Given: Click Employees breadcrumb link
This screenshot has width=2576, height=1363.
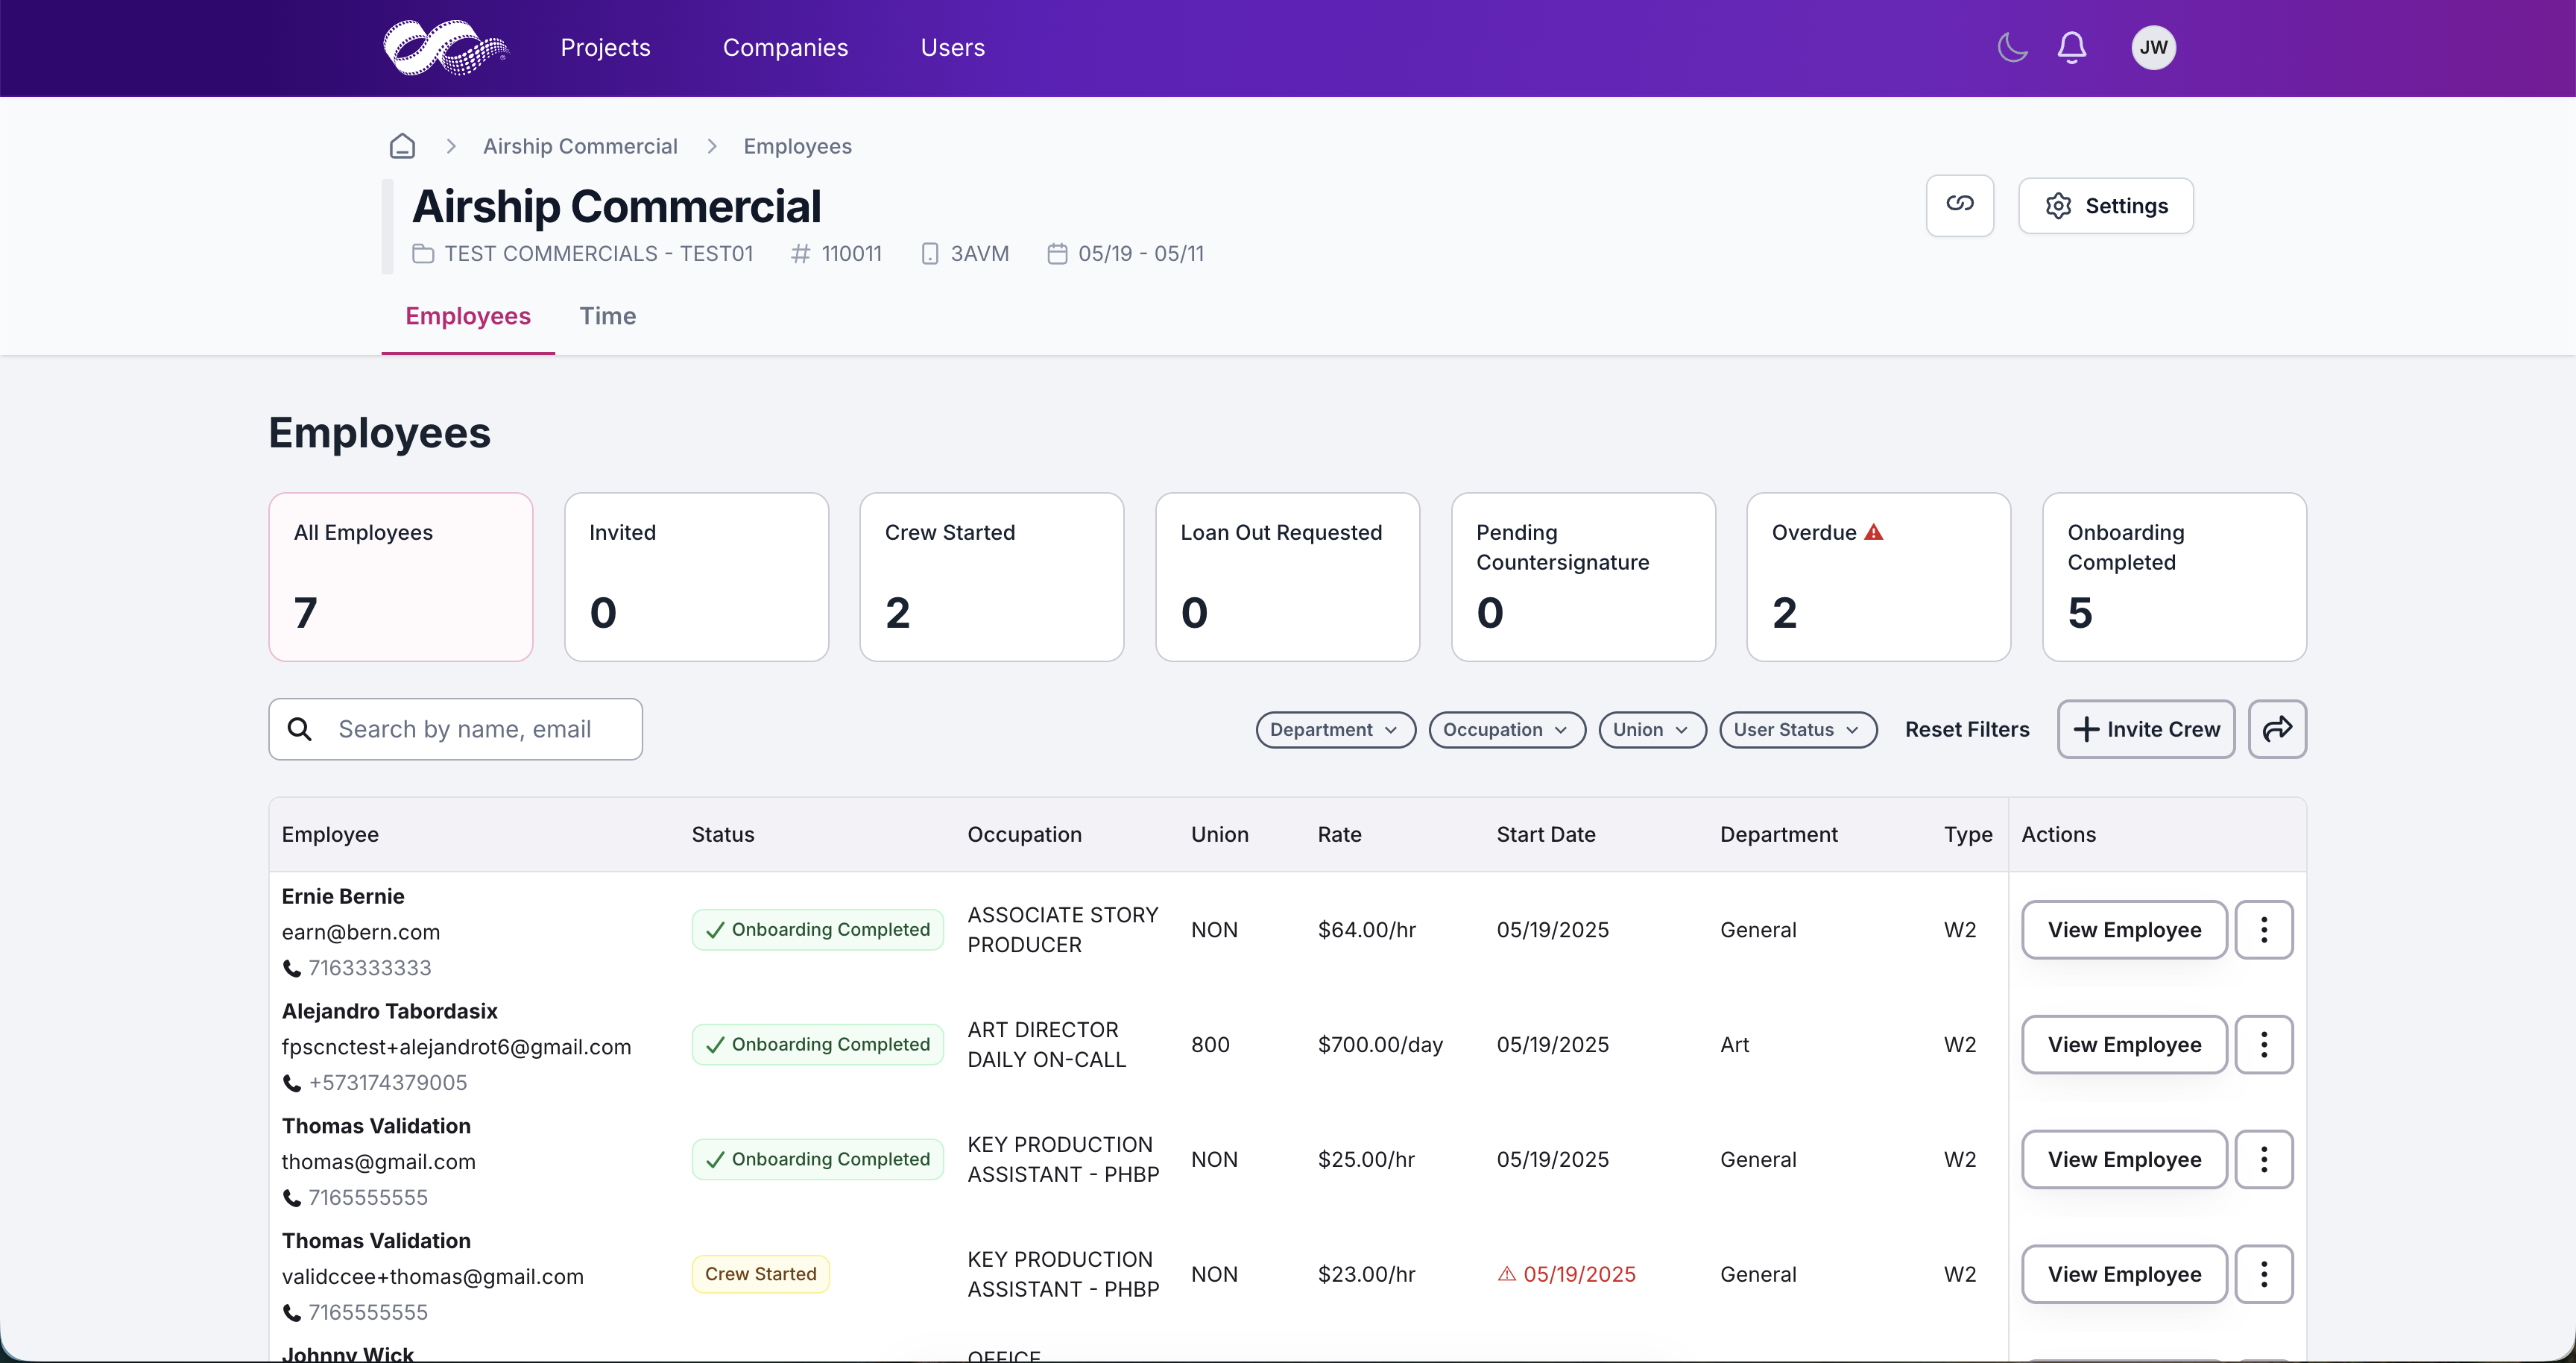Looking at the screenshot, I should [797, 146].
